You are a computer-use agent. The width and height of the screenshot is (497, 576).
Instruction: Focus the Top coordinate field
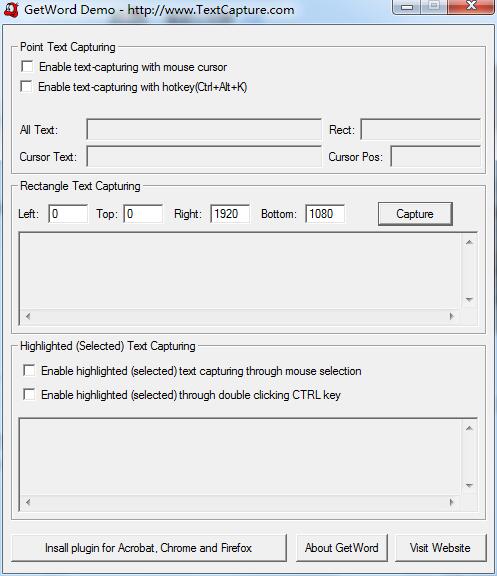(x=143, y=214)
